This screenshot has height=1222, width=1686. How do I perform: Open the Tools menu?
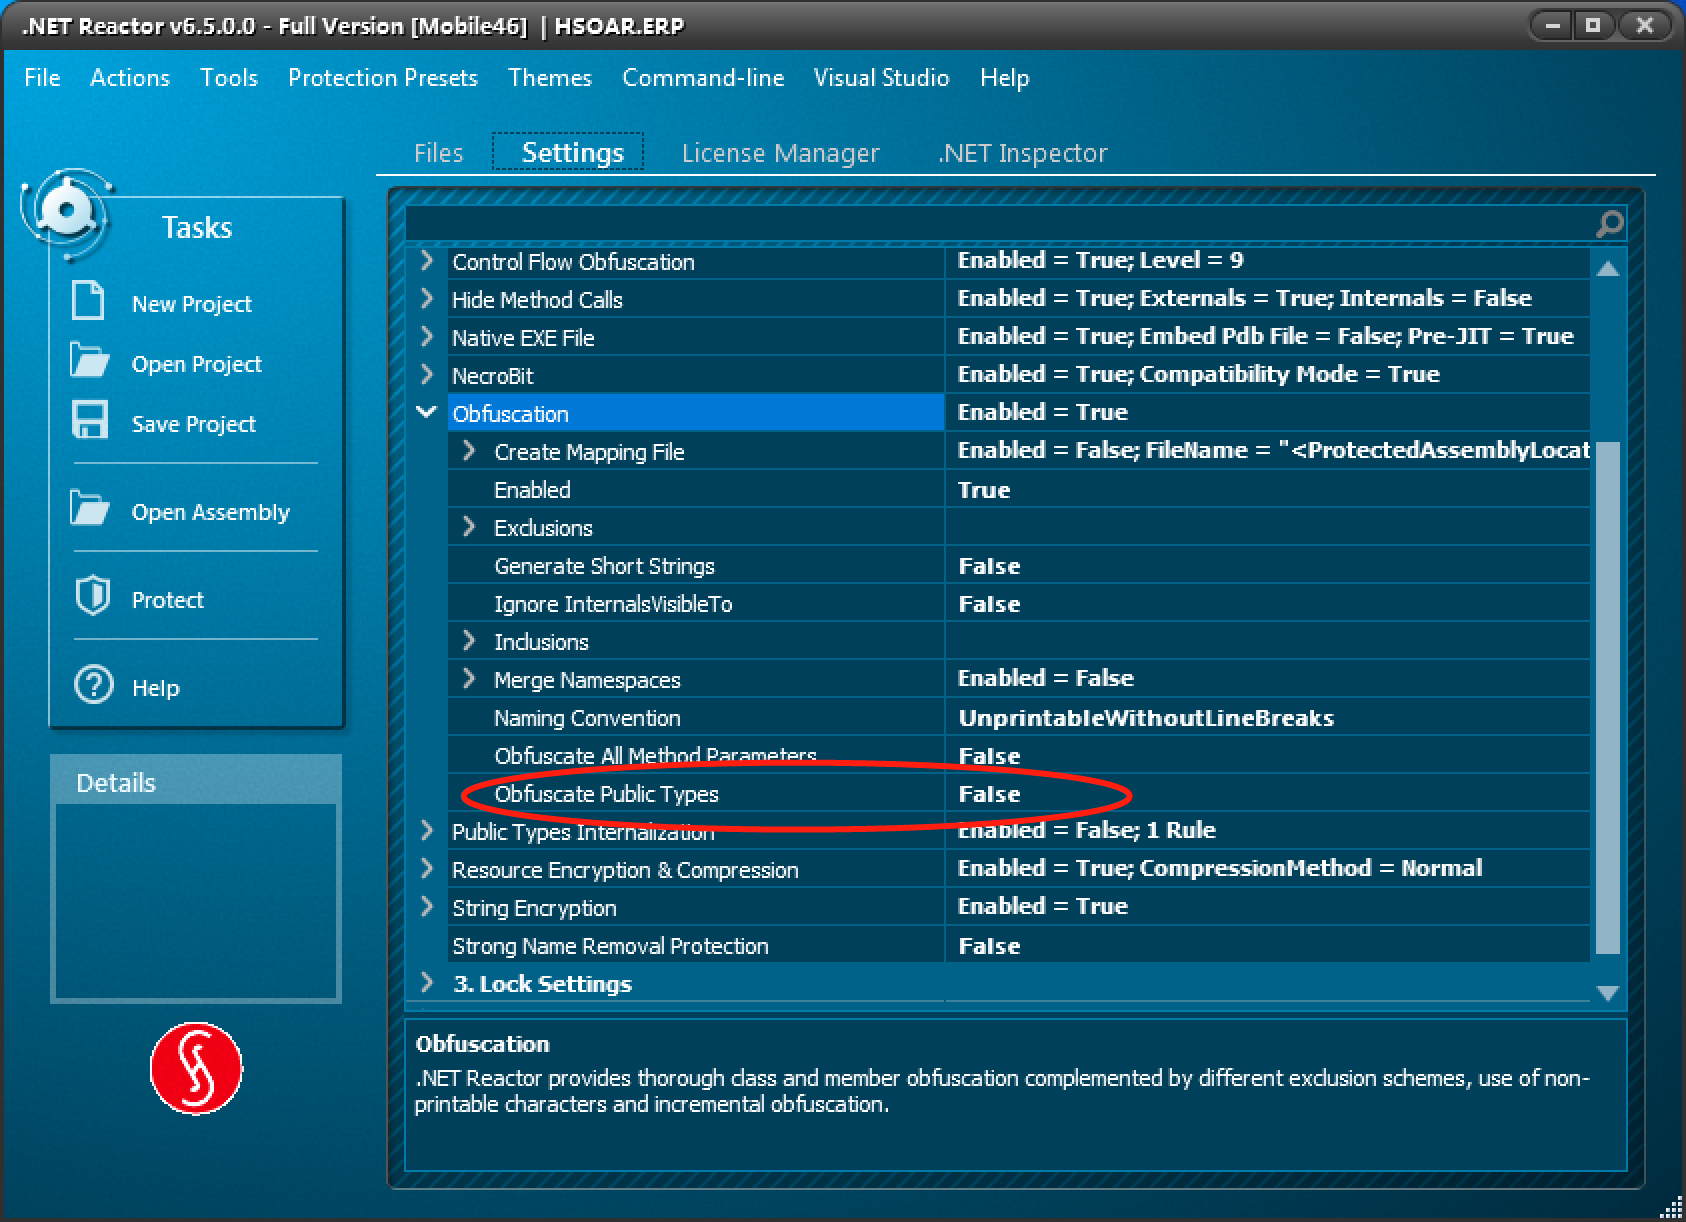[229, 78]
